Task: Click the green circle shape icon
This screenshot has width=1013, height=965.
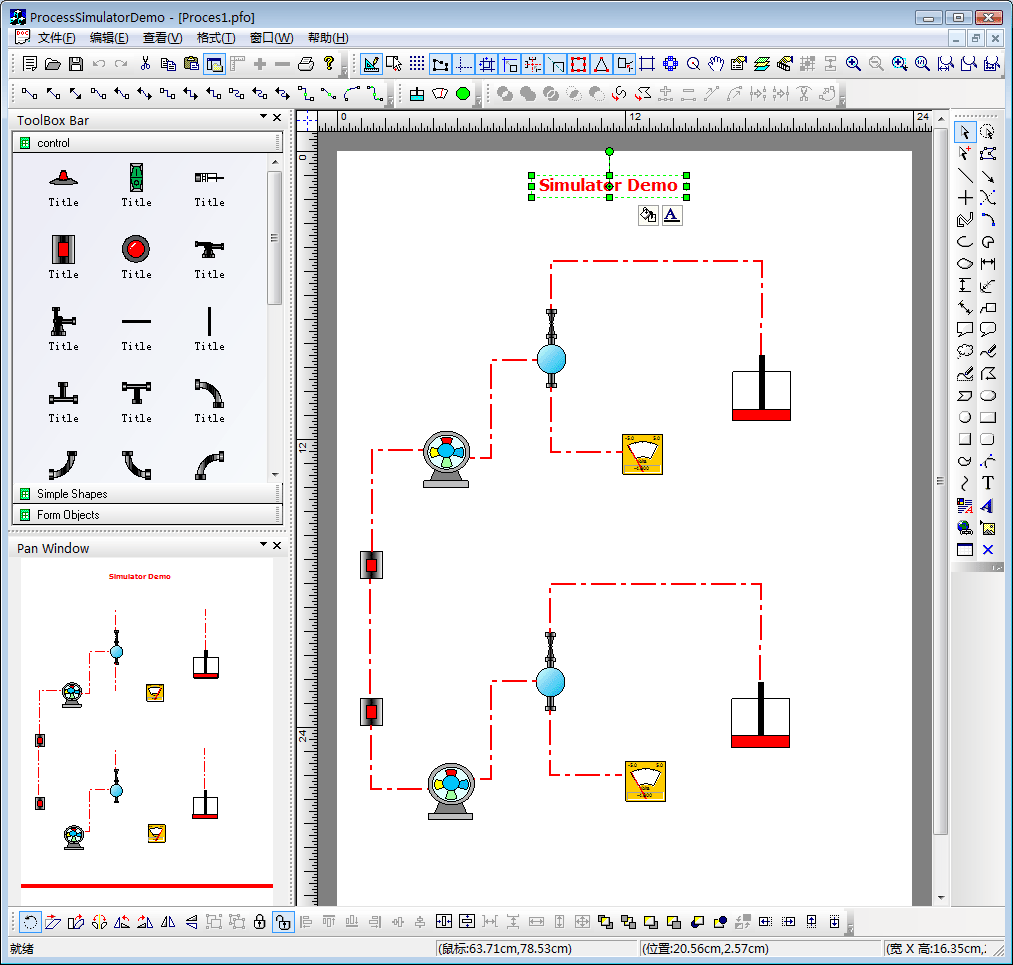Action: [463, 94]
